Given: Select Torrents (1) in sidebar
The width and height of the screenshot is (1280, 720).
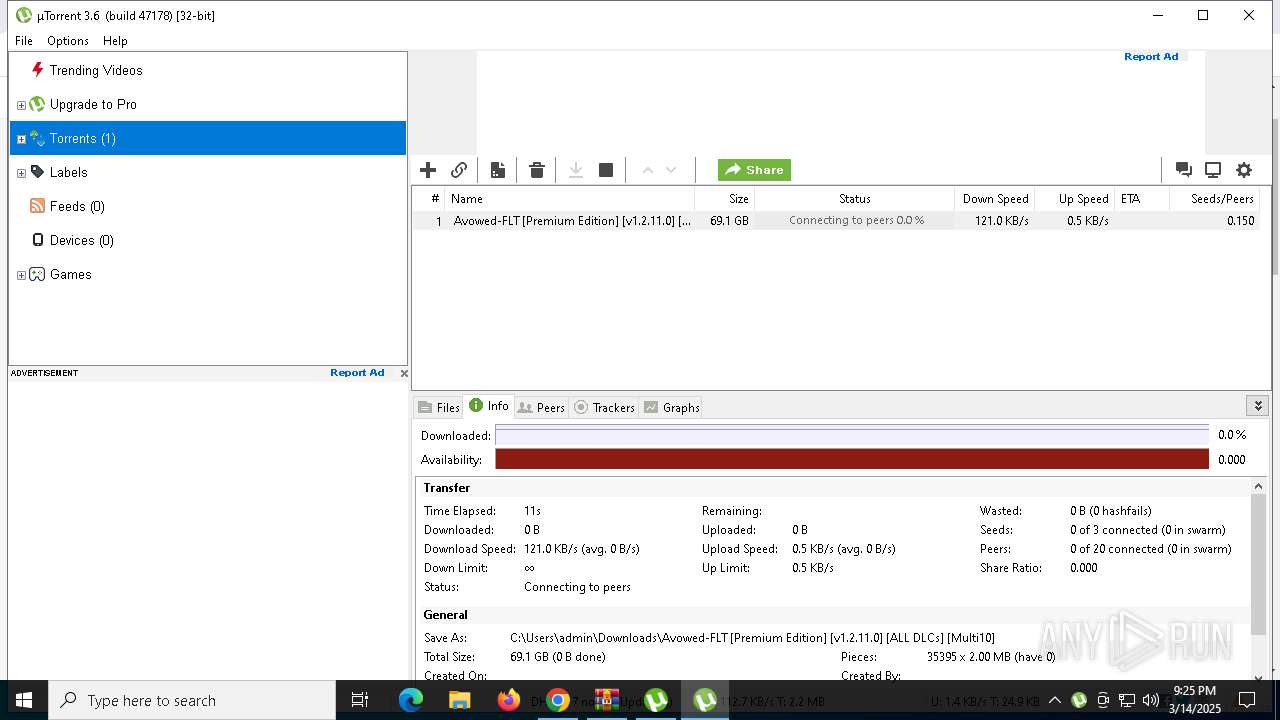Looking at the screenshot, I should (x=208, y=138).
